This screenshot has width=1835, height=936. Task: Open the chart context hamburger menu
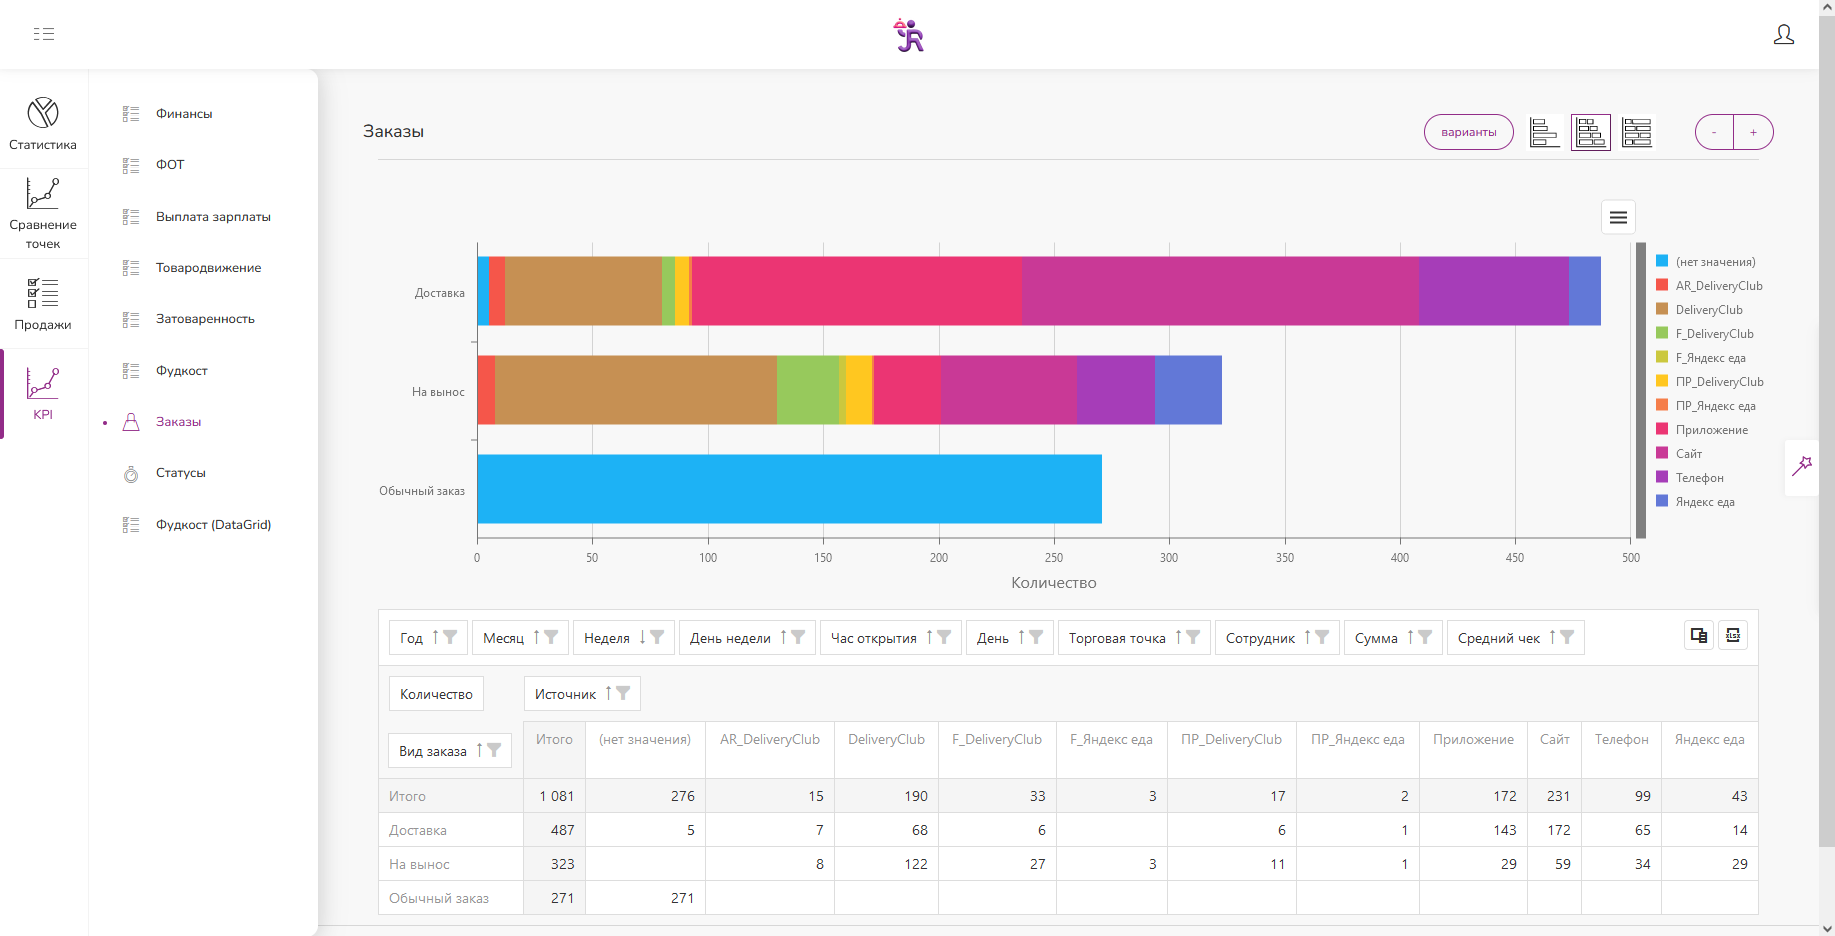pos(1618,217)
